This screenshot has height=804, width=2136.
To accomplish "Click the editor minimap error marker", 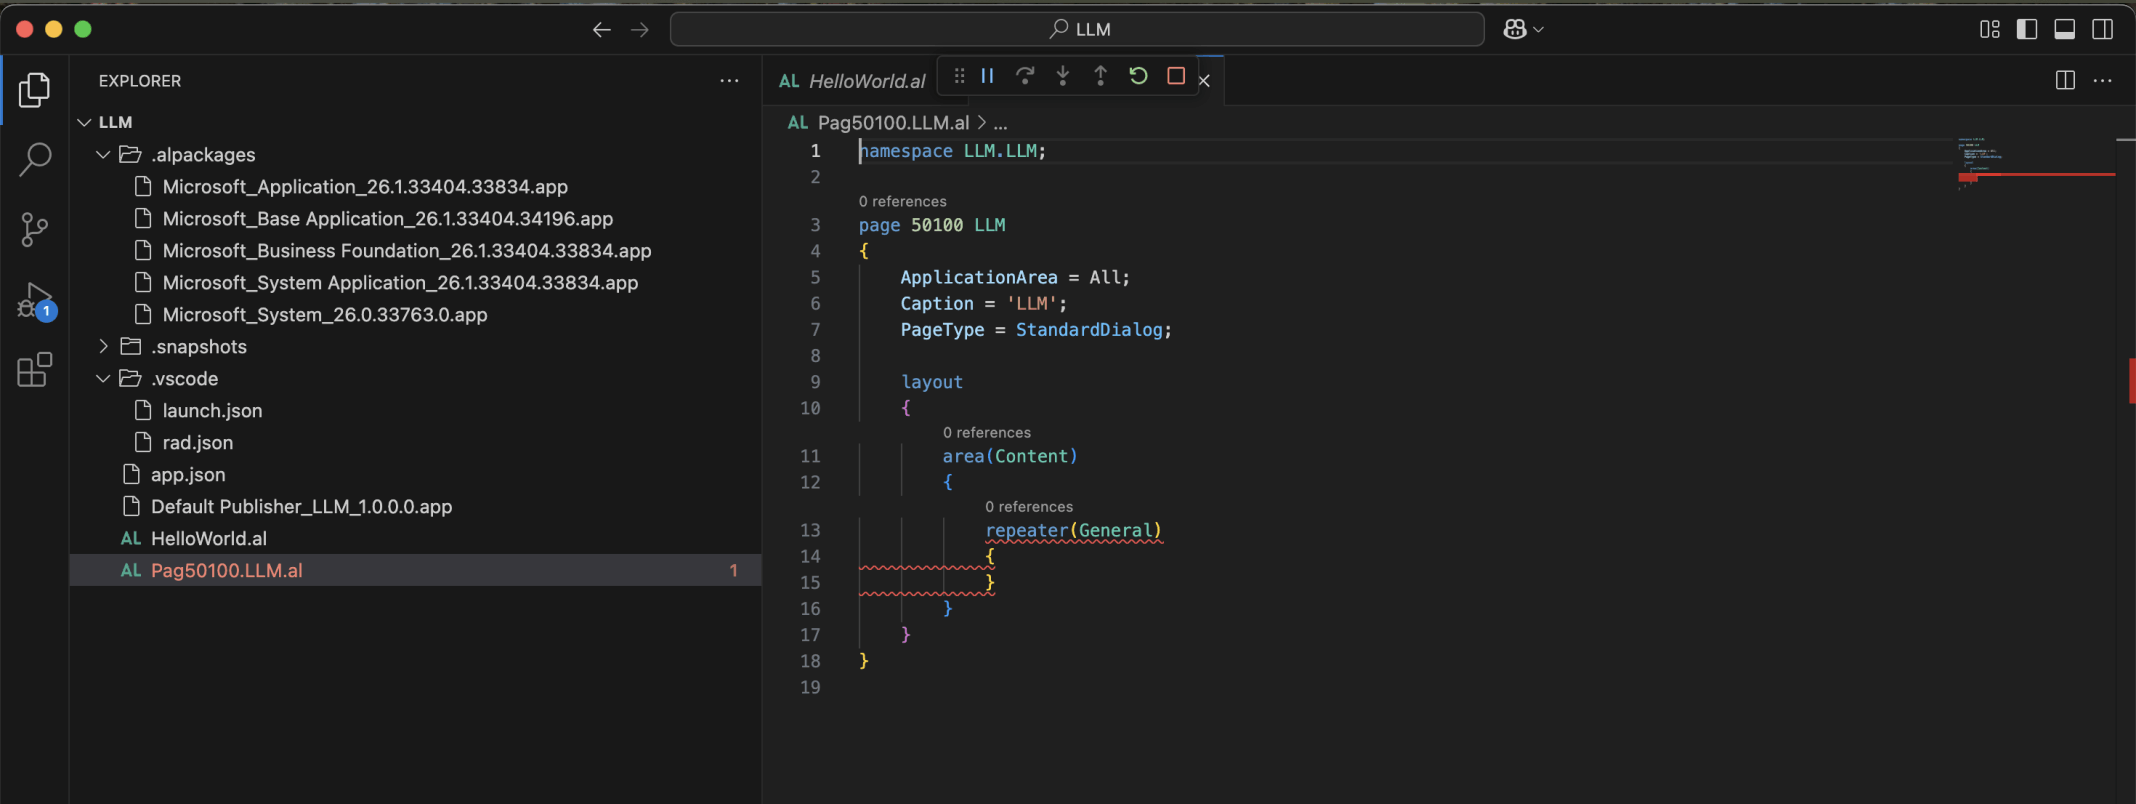I will (x=1968, y=177).
